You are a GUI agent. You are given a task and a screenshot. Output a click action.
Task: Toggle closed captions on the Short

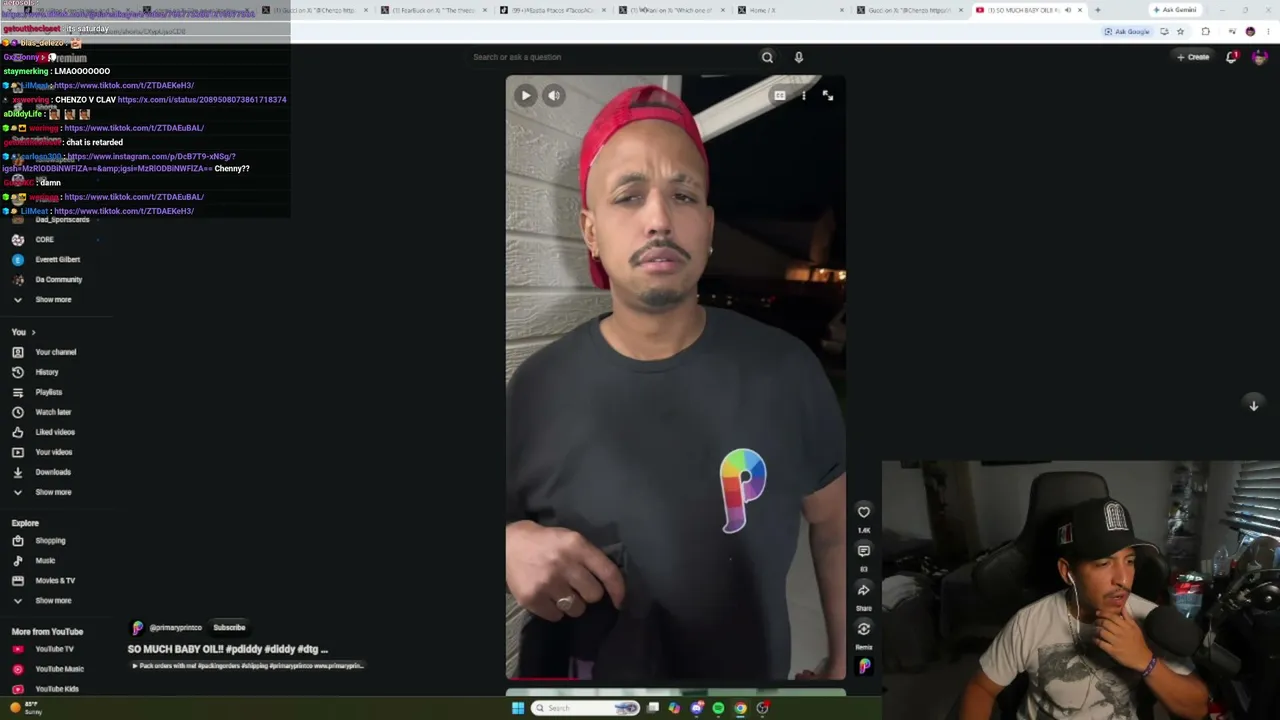pyautogui.click(x=779, y=96)
